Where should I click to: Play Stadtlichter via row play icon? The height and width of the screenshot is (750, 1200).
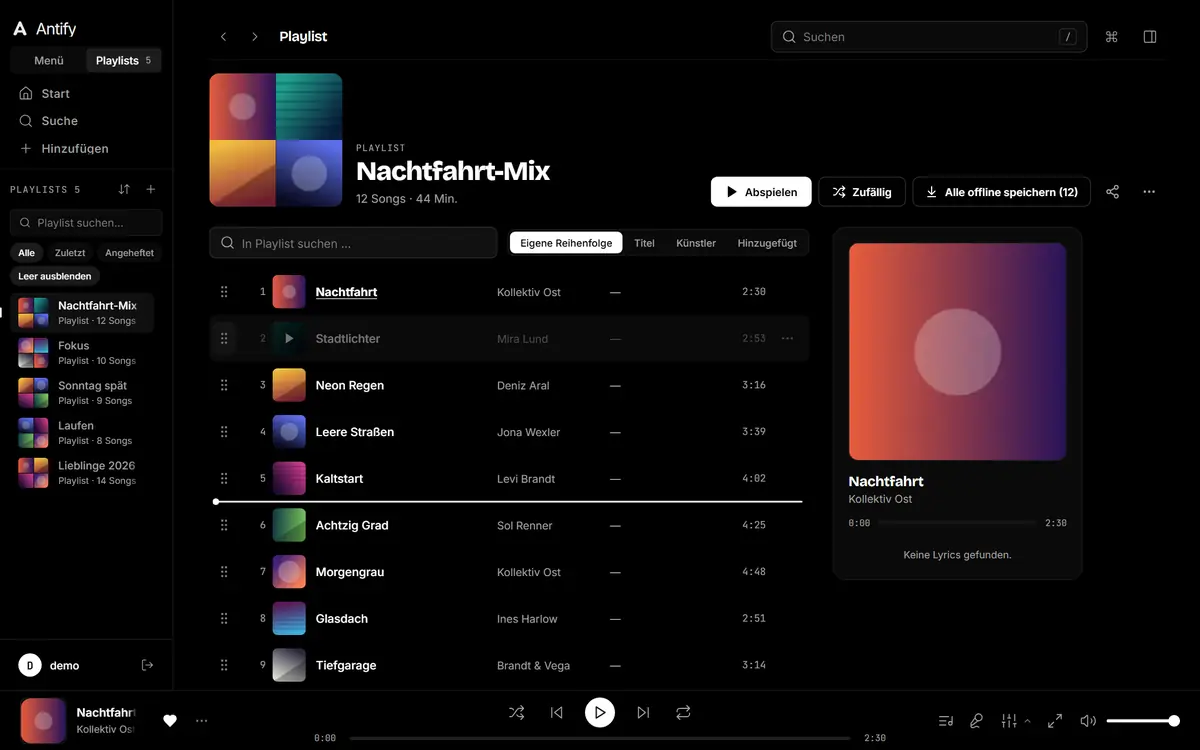[289, 339]
